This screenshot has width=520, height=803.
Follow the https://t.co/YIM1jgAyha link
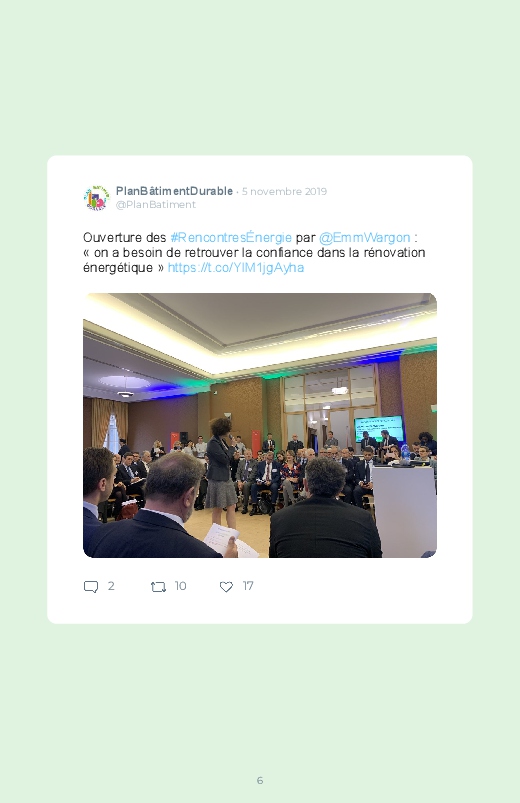tap(236, 268)
